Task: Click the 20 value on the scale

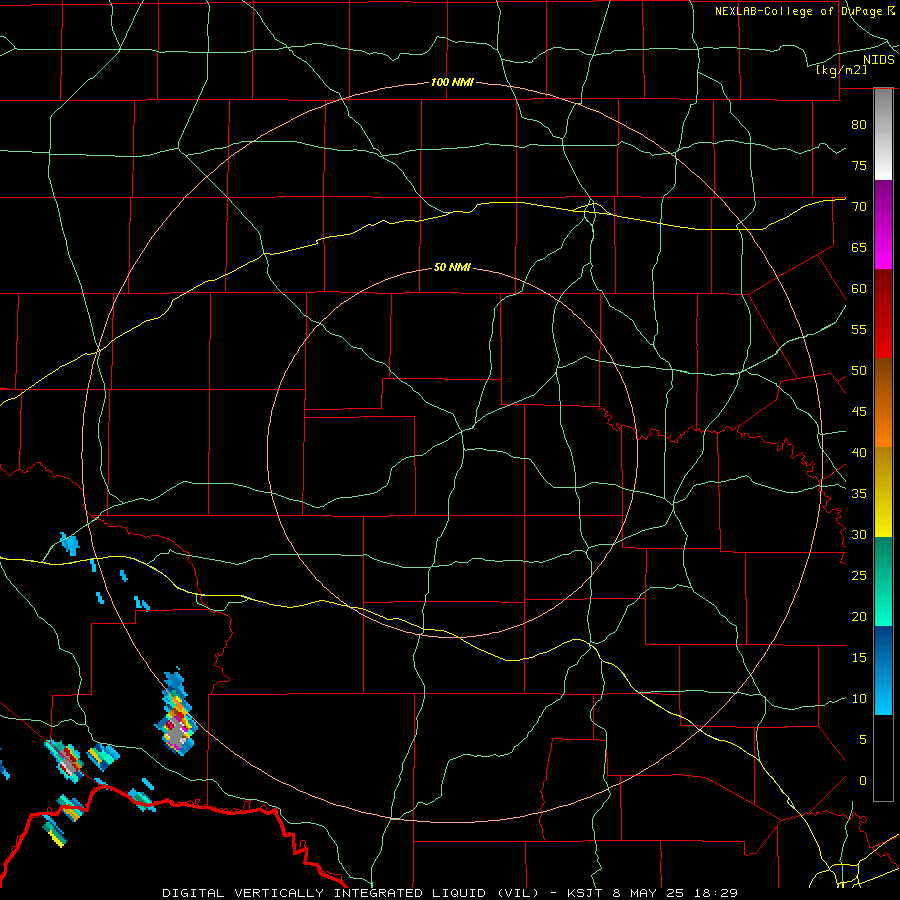Action: click(x=859, y=616)
